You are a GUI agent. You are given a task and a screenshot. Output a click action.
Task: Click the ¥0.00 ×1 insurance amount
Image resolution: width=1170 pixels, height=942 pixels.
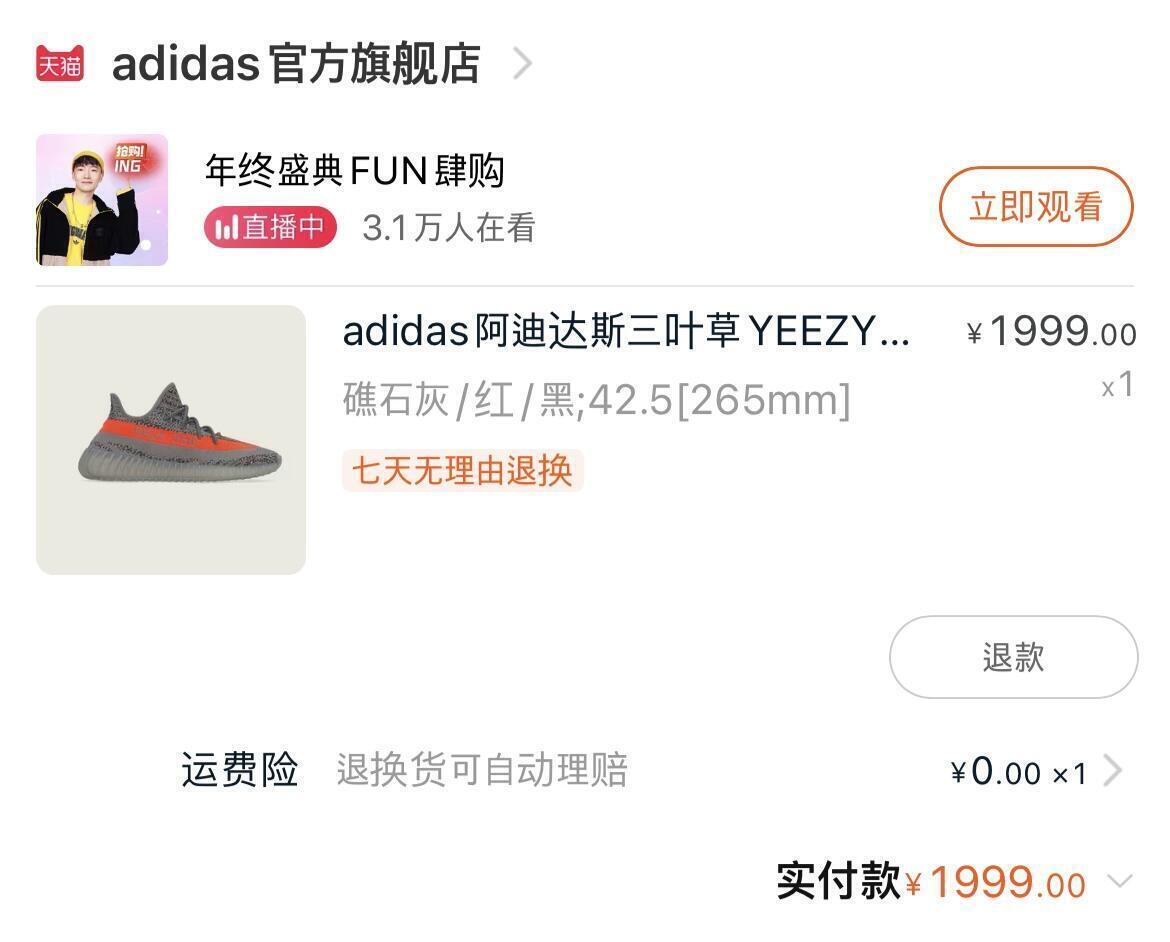point(1018,772)
